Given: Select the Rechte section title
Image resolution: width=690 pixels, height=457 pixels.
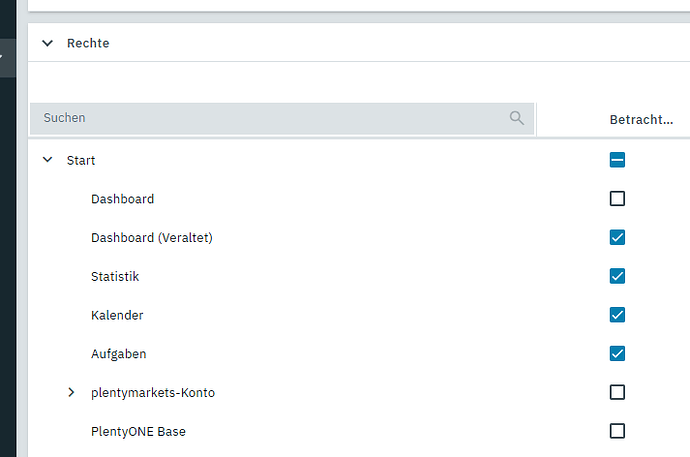Looking at the screenshot, I should pyautogui.click(x=88, y=43).
